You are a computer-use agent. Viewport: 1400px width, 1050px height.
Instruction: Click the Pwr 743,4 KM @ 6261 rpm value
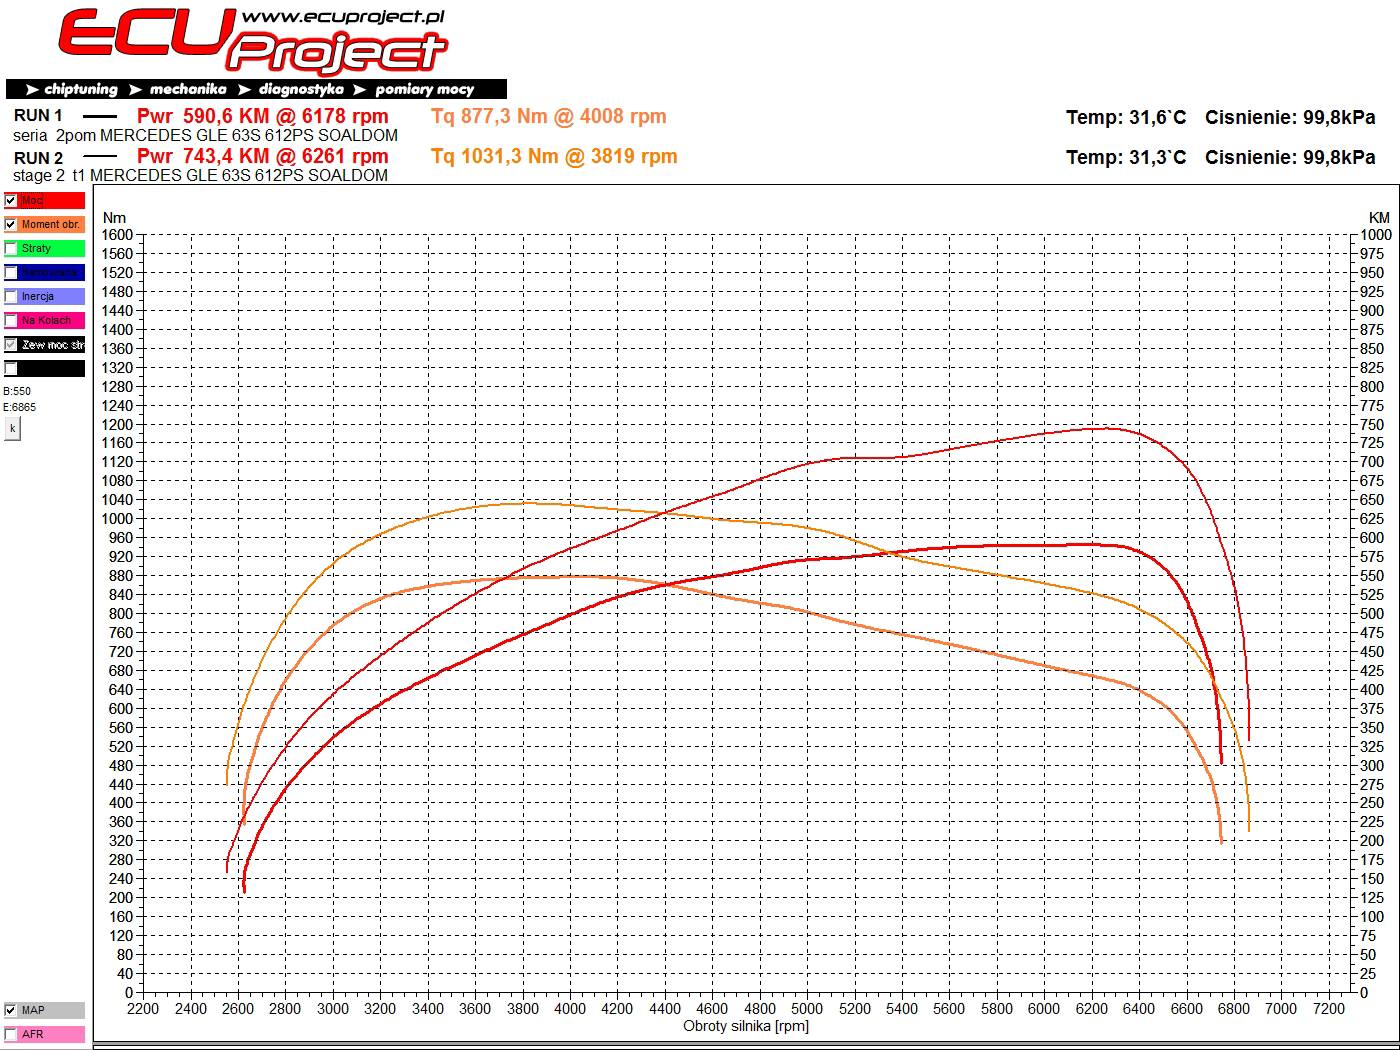[x=262, y=156]
